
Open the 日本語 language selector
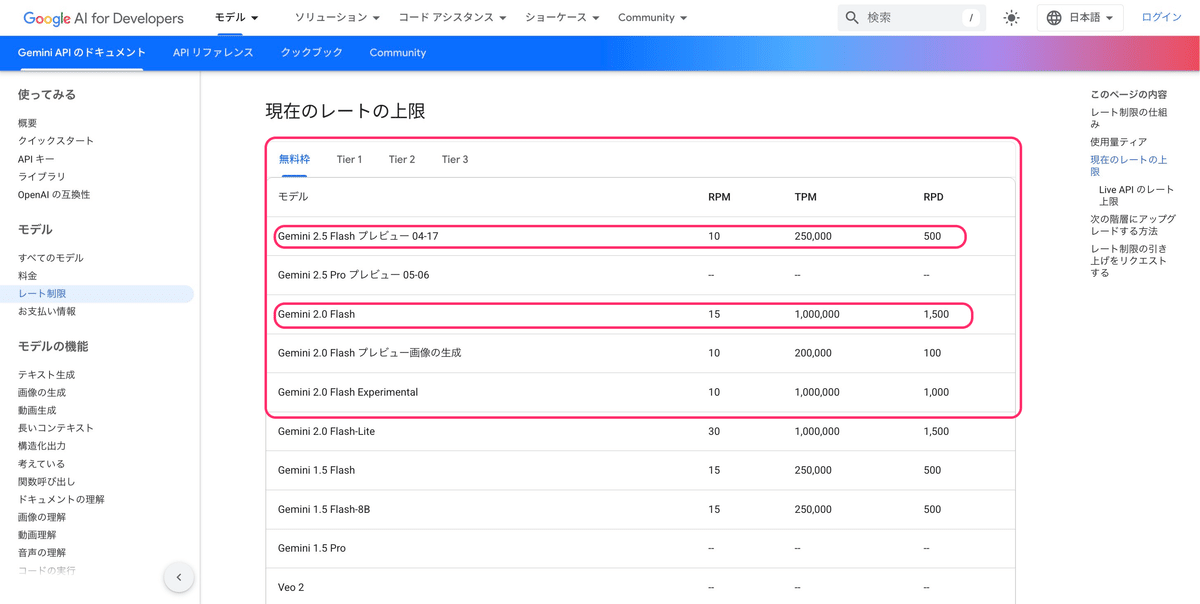click(1080, 17)
